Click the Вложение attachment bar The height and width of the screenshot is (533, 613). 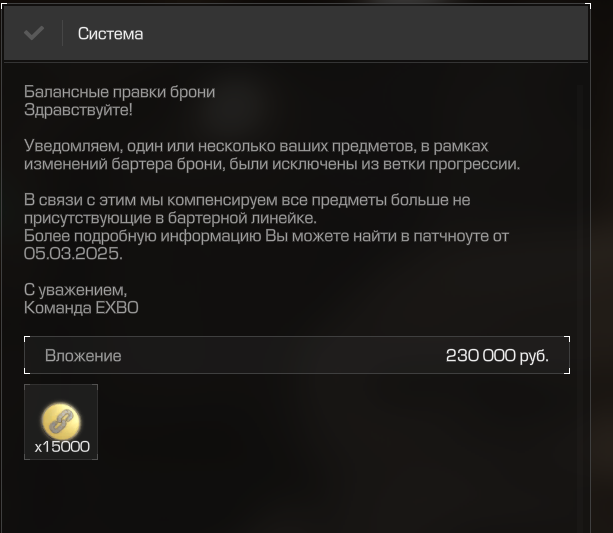[x=297, y=355]
